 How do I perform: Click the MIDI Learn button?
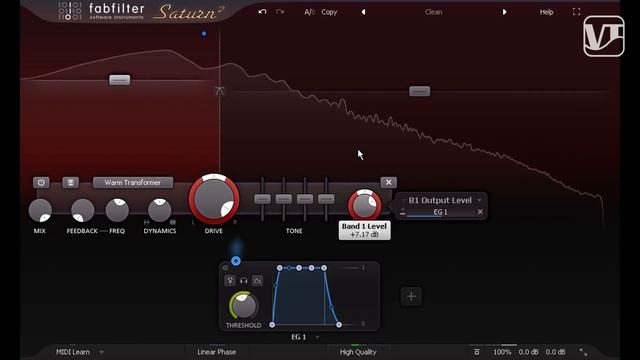pos(73,352)
